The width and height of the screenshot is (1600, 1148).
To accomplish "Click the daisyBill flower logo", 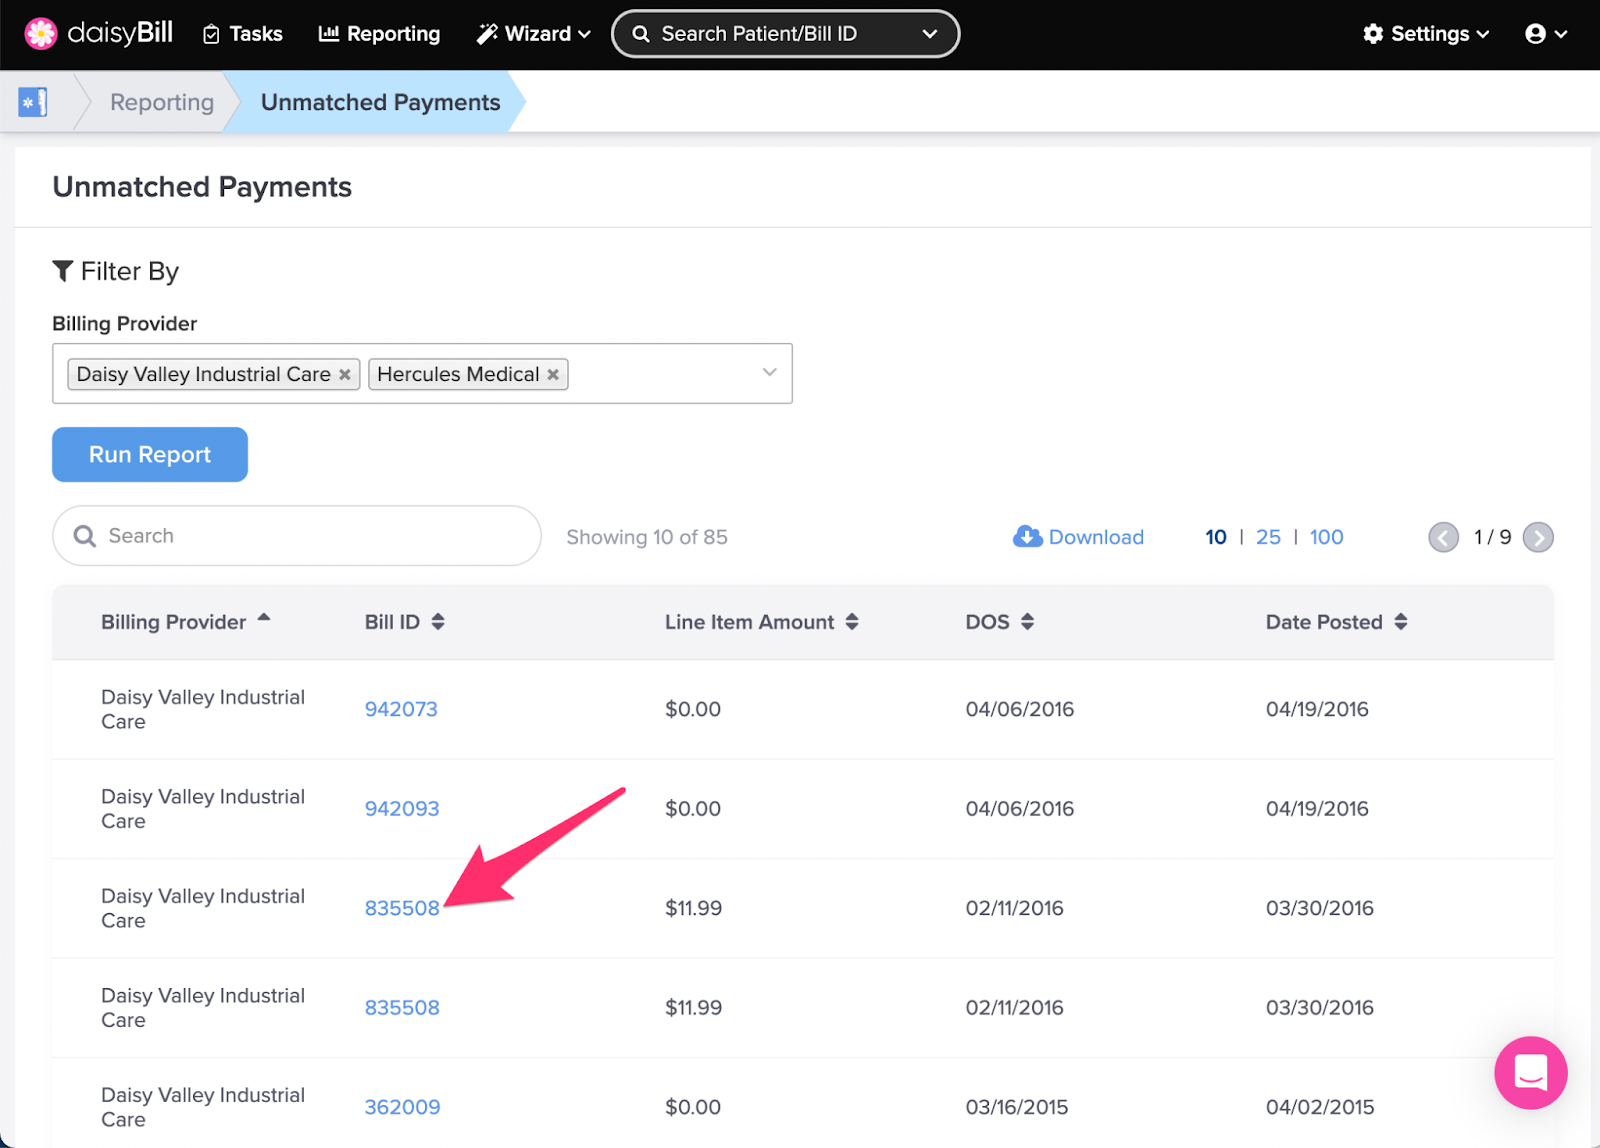I will click(x=41, y=34).
